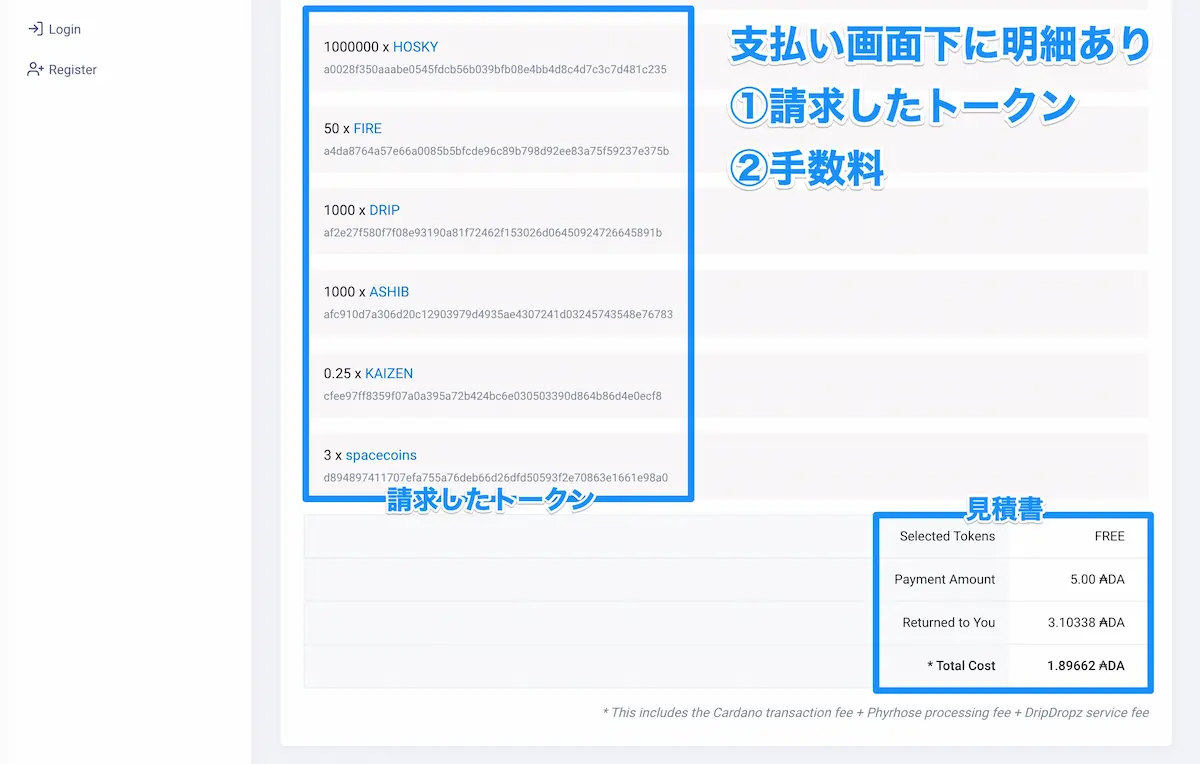This screenshot has height=764, width=1200.
Task: Open the FIRE token link
Action: pos(367,129)
